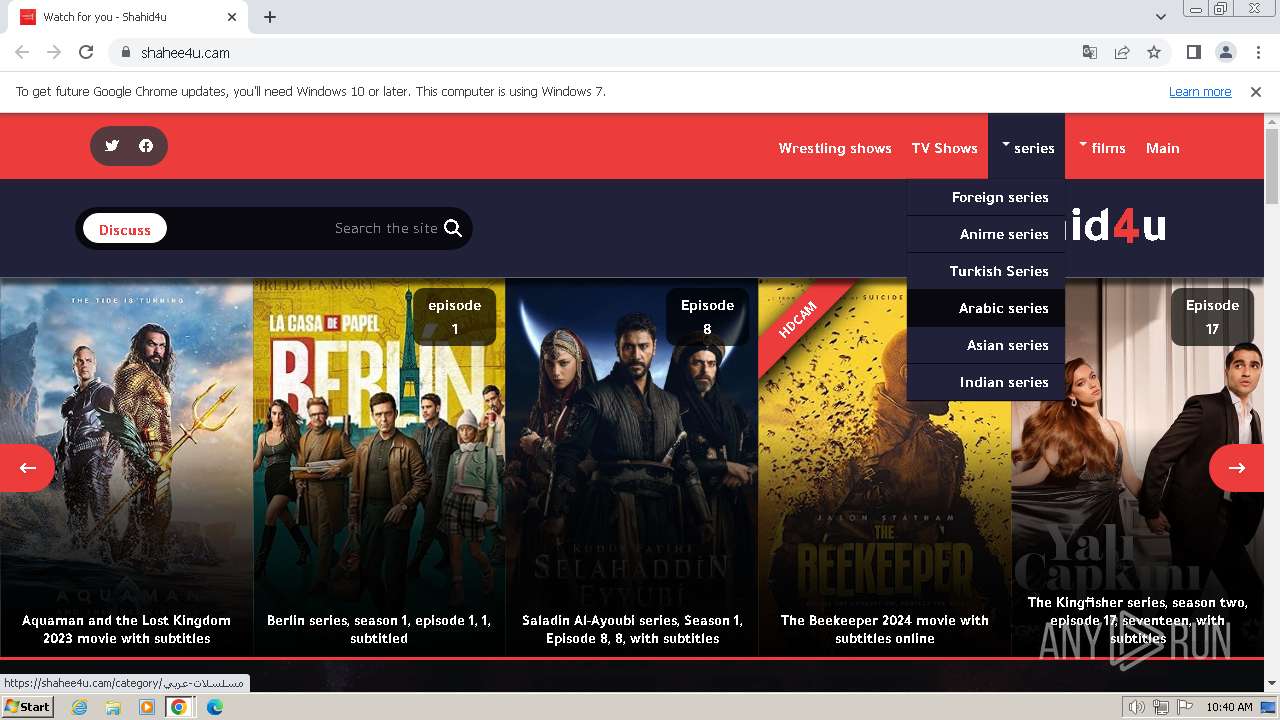1280x720 pixels.
Task: Select Arabic series from menu
Action: (985, 308)
